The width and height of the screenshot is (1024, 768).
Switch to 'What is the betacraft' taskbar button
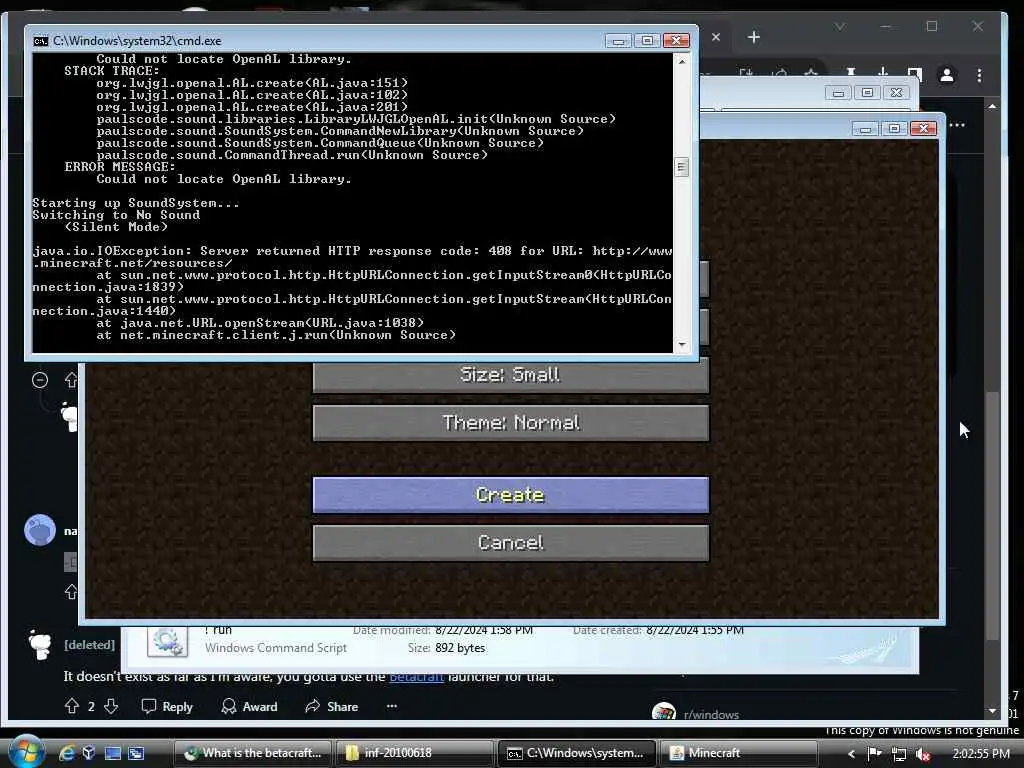click(x=253, y=753)
